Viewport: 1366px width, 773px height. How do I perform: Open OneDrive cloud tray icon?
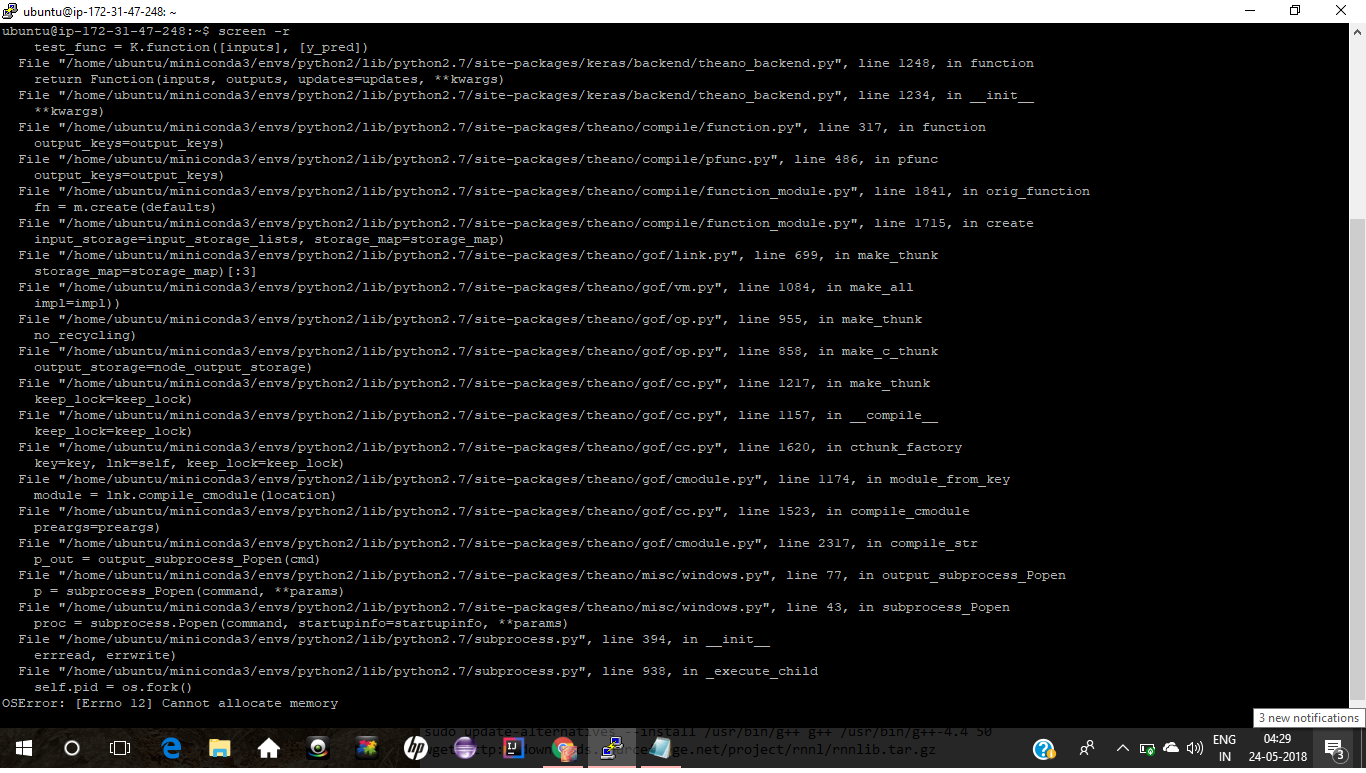coord(1171,748)
